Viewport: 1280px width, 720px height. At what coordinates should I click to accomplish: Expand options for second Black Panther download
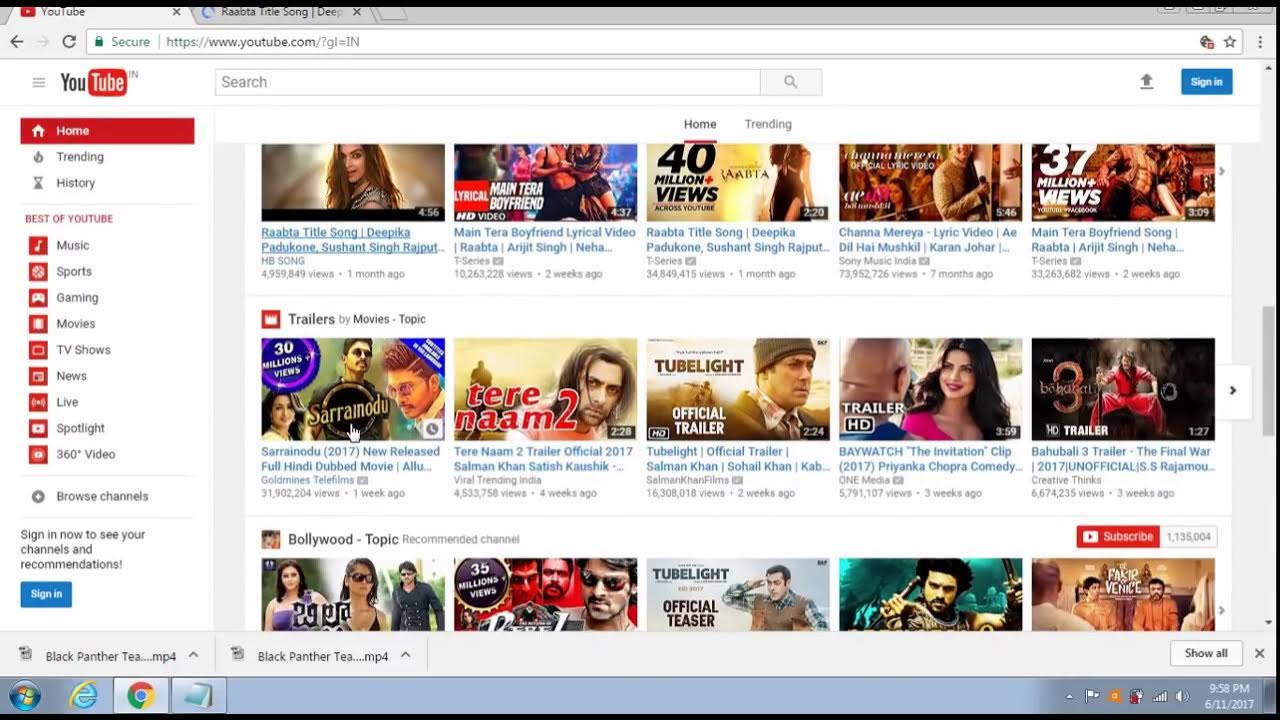(x=406, y=655)
